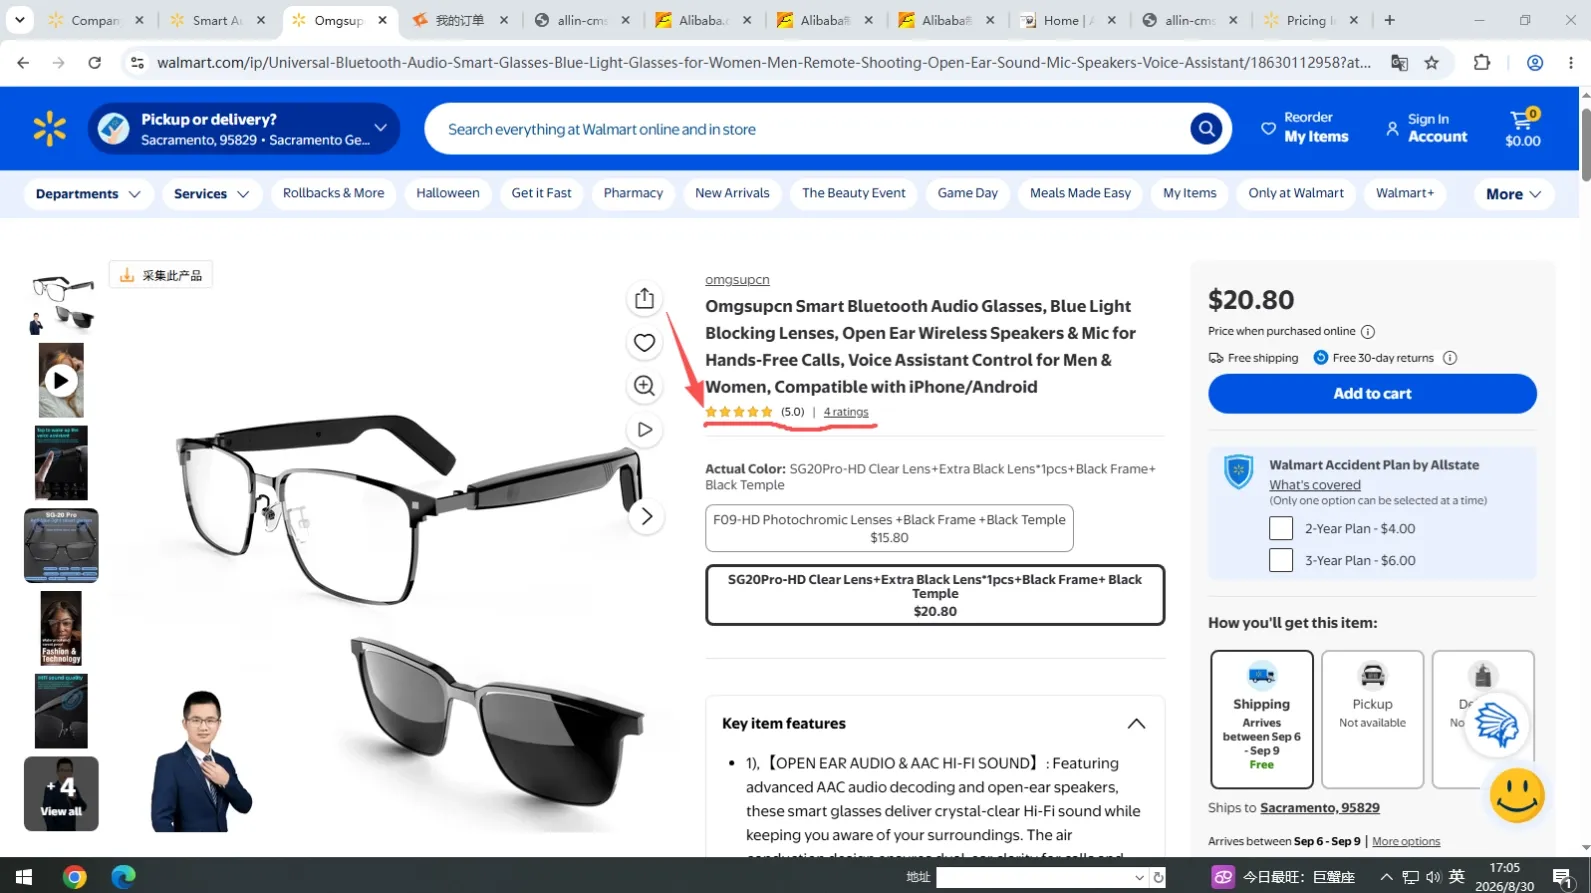Open Chrome menu three dots
The width and height of the screenshot is (1591, 893).
click(1571, 63)
